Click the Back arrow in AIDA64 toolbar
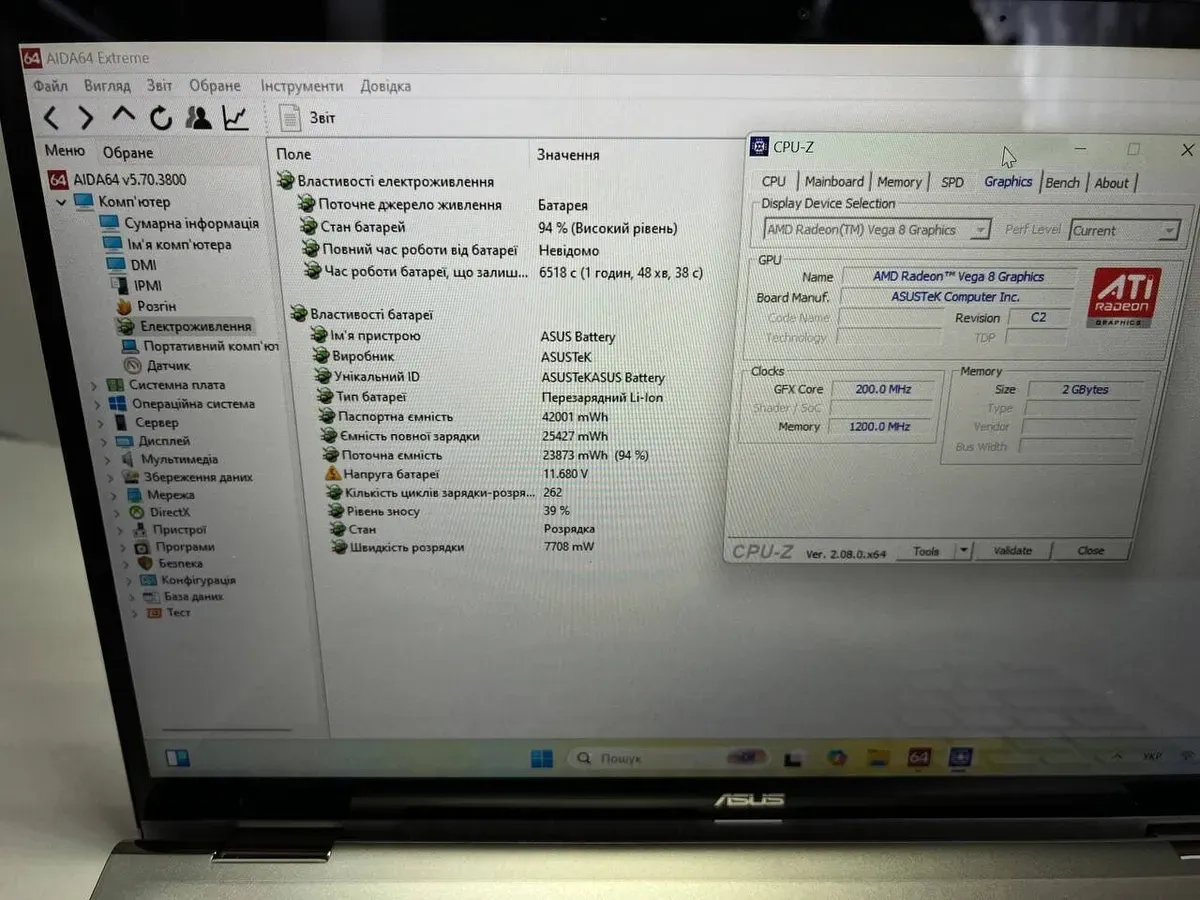This screenshot has width=1200, height=900. point(51,118)
